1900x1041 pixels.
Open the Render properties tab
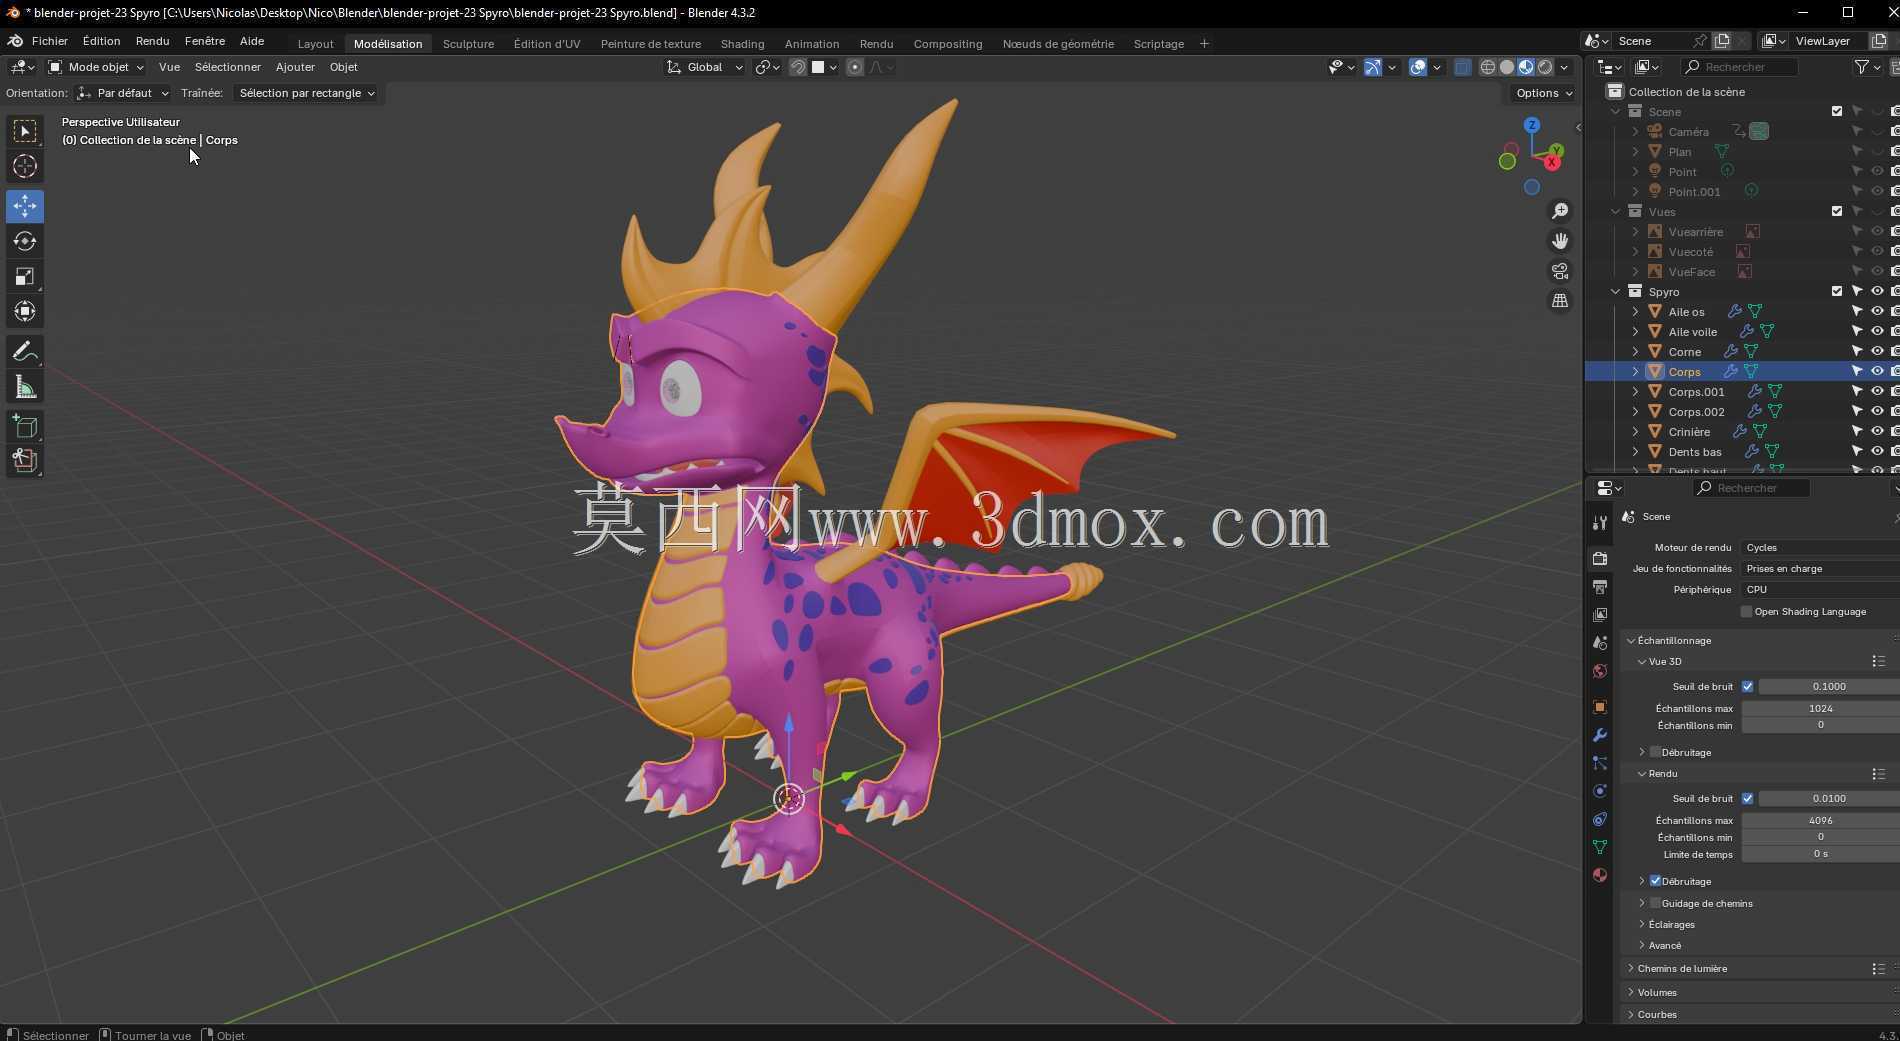click(x=1600, y=558)
